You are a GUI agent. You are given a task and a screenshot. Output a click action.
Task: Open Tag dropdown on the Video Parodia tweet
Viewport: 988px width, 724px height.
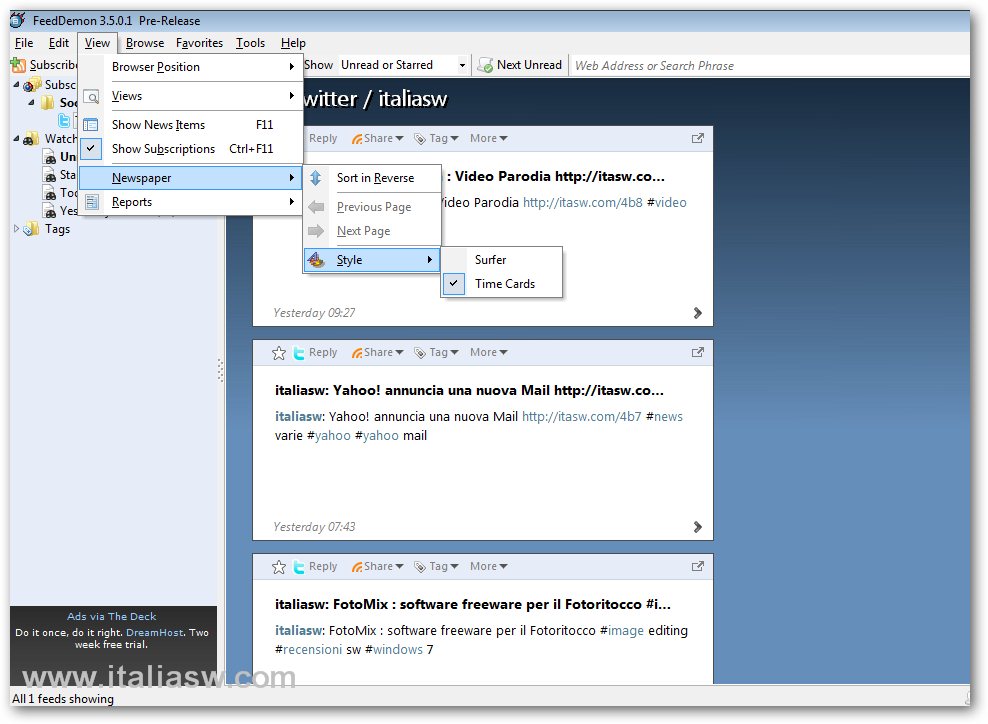click(436, 138)
